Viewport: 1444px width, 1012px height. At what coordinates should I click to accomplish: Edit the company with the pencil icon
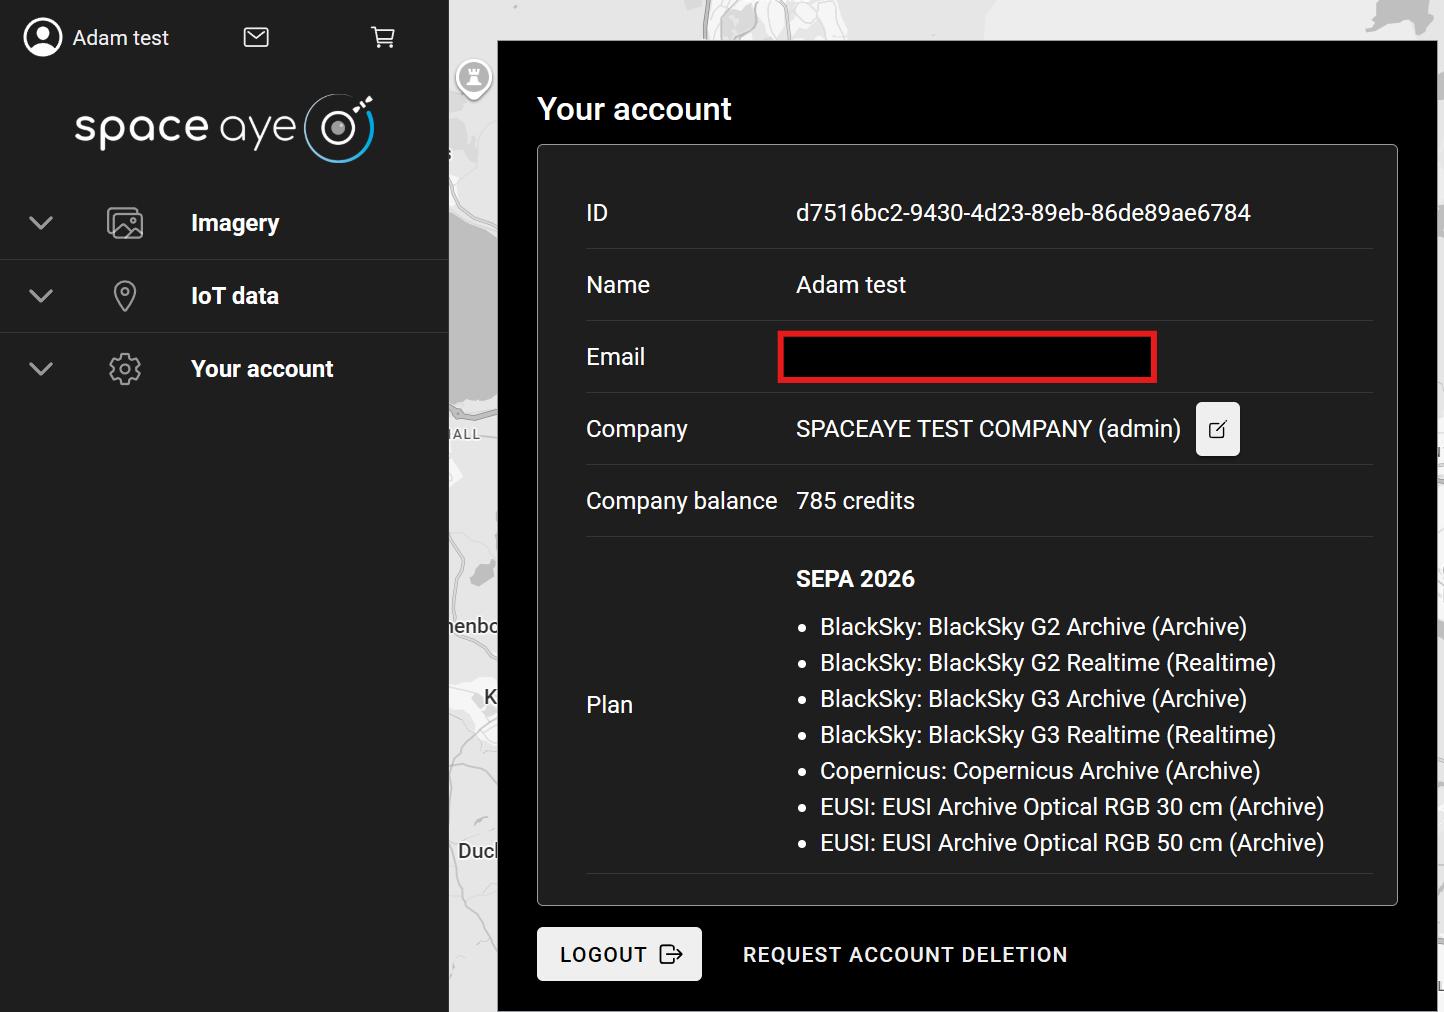(1218, 429)
